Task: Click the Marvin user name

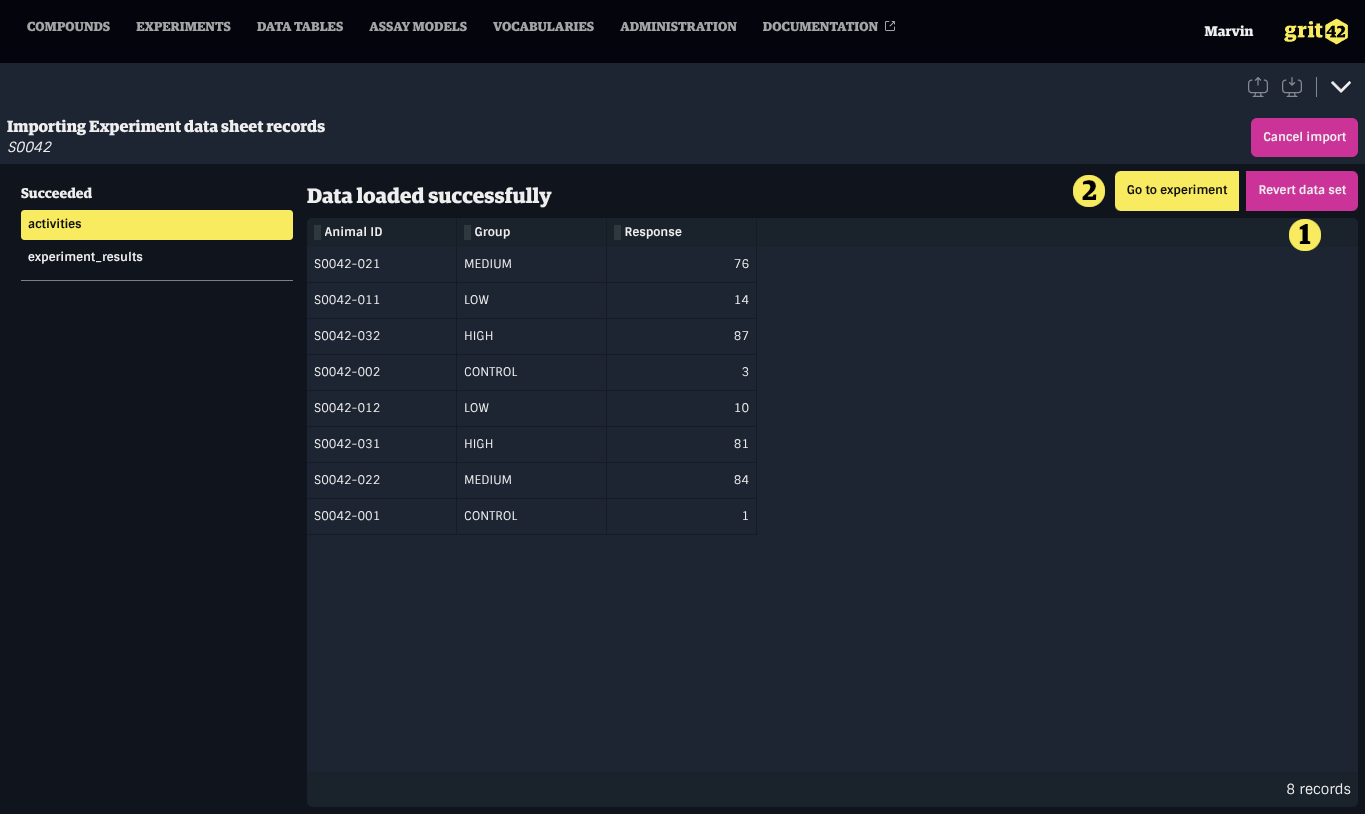Action: click(1228, 31)
